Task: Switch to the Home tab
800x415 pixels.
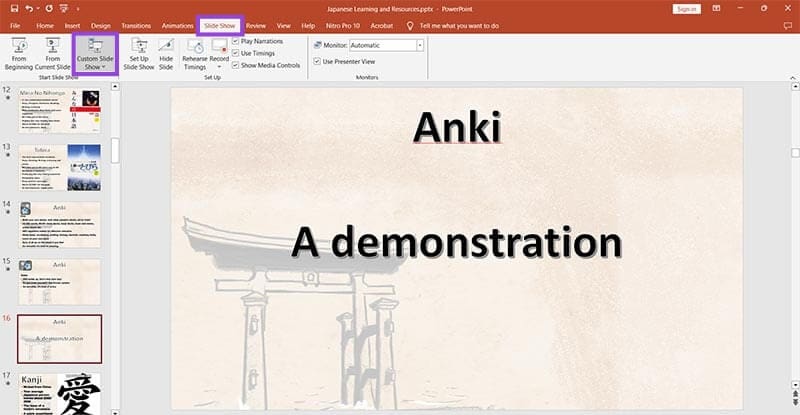Action: 45,26
